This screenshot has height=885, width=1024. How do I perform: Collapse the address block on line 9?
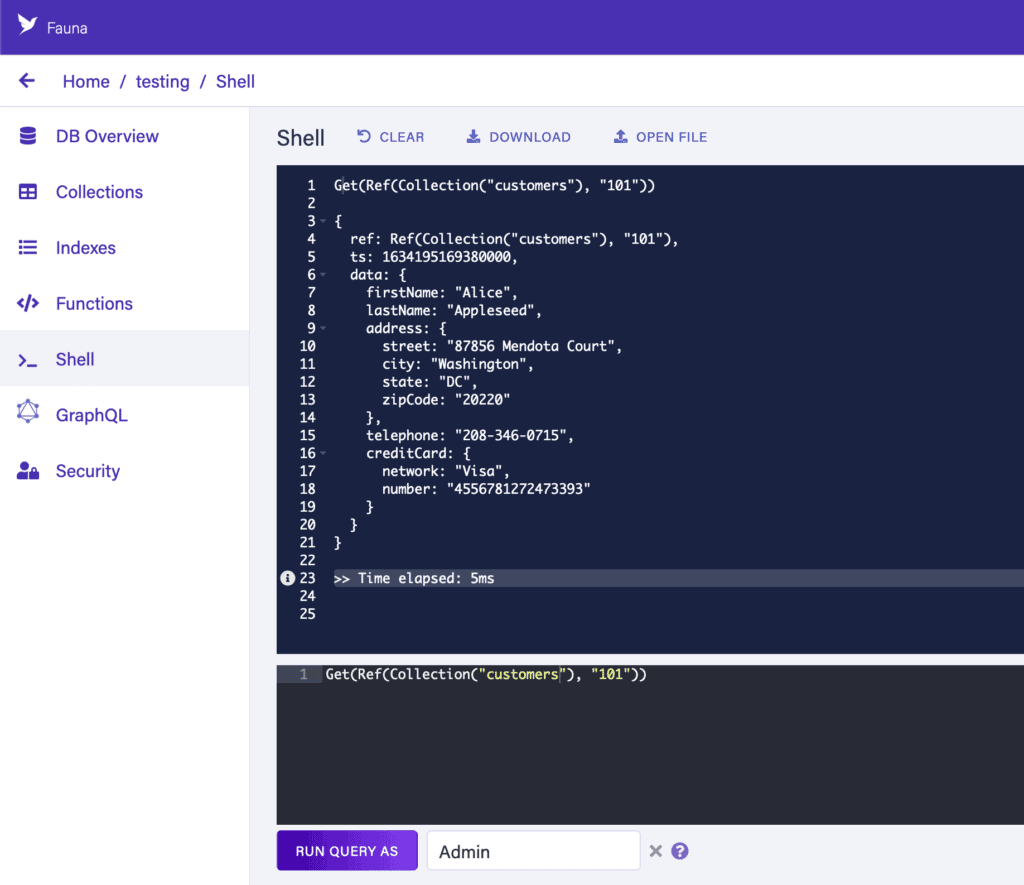(323, 329)
